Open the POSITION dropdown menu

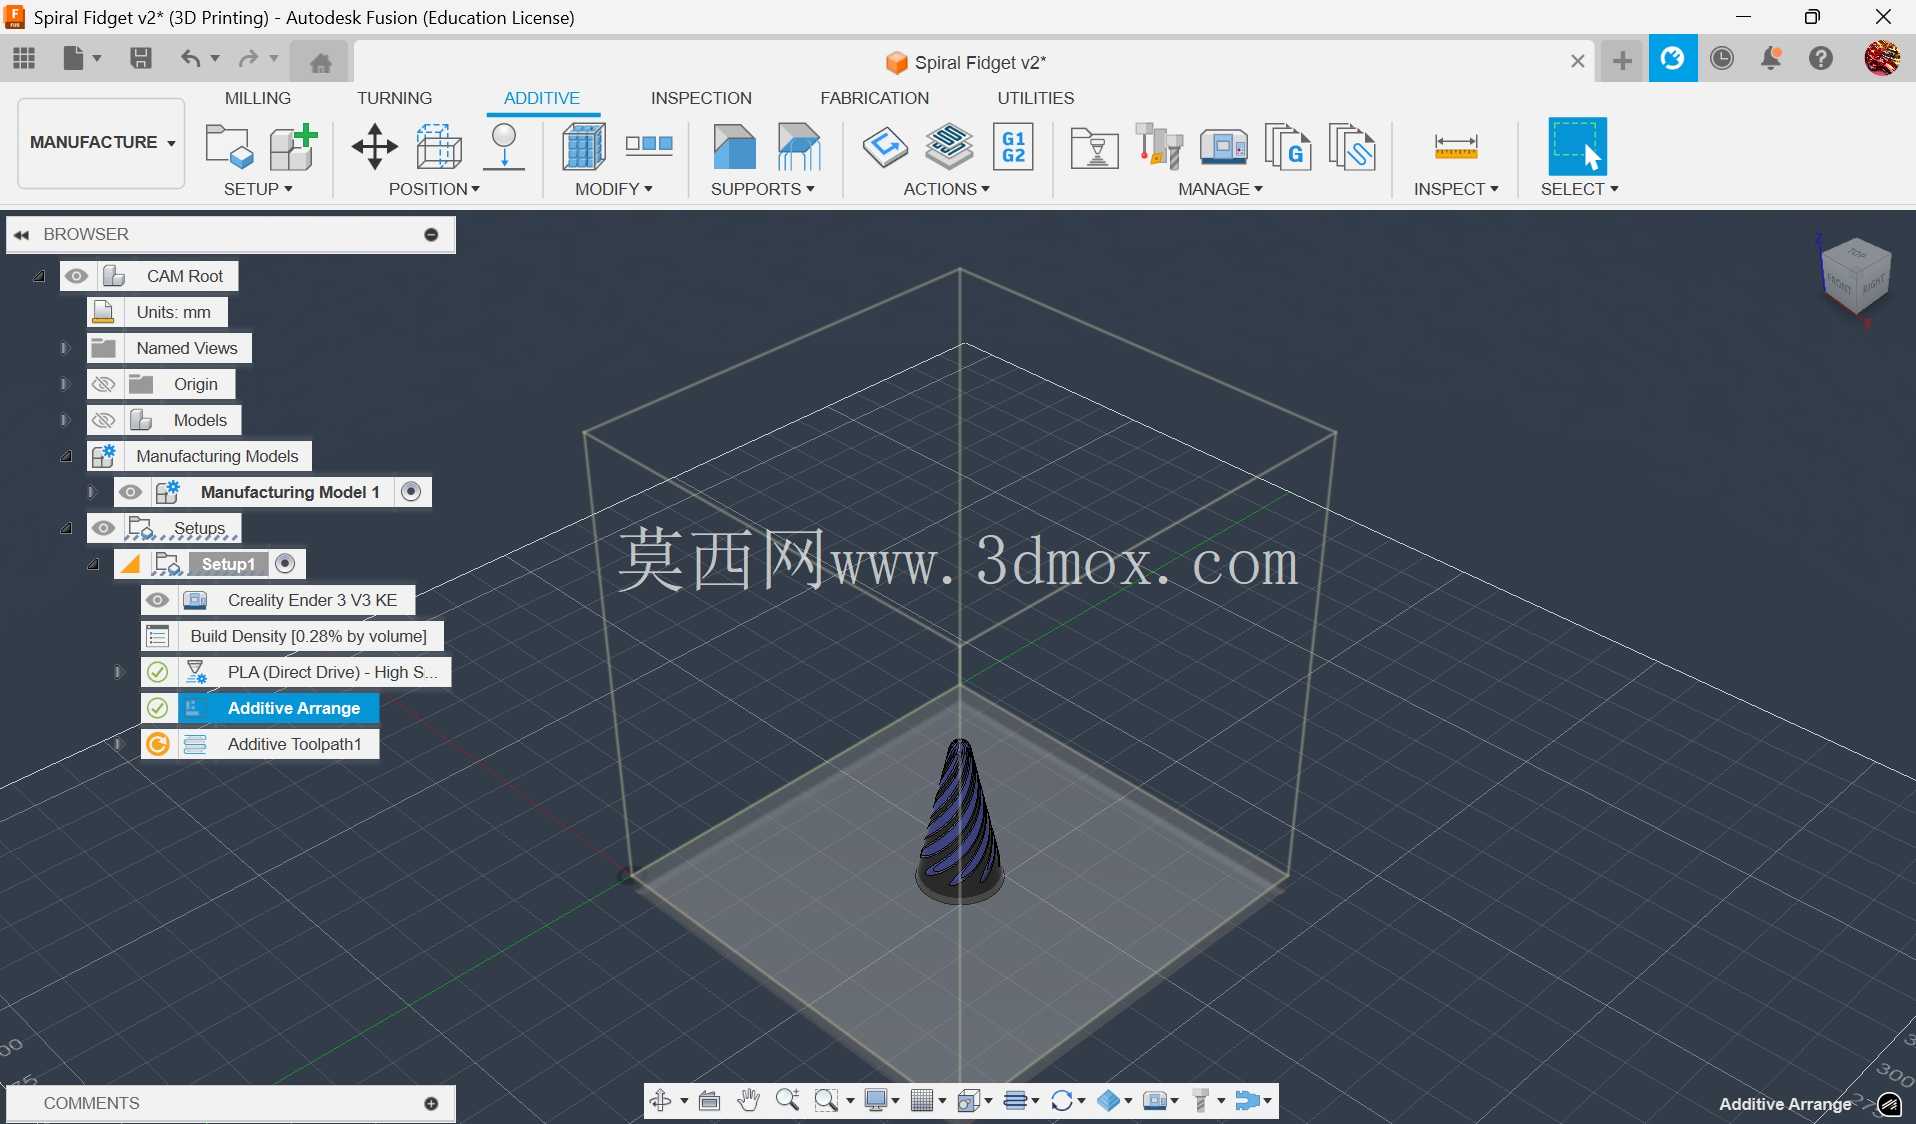click(434, 189)
